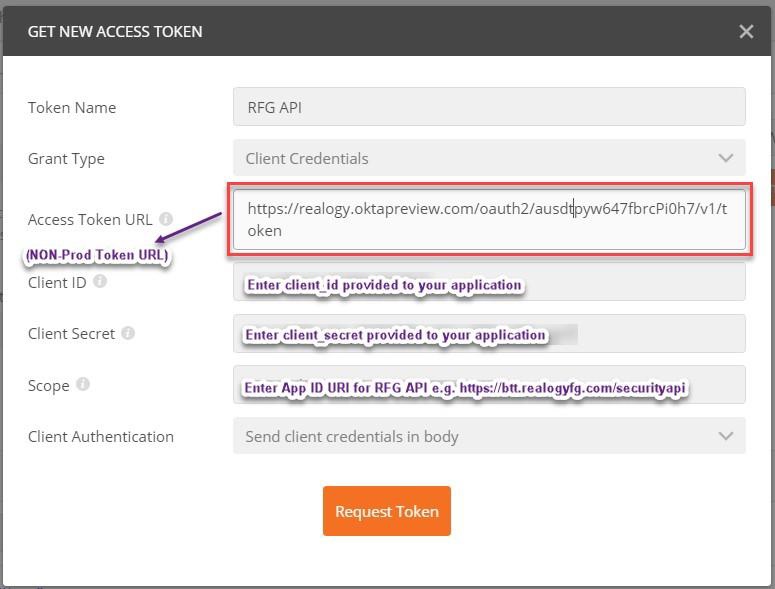
Task: Click the Grant Type label
Action: 66,158
